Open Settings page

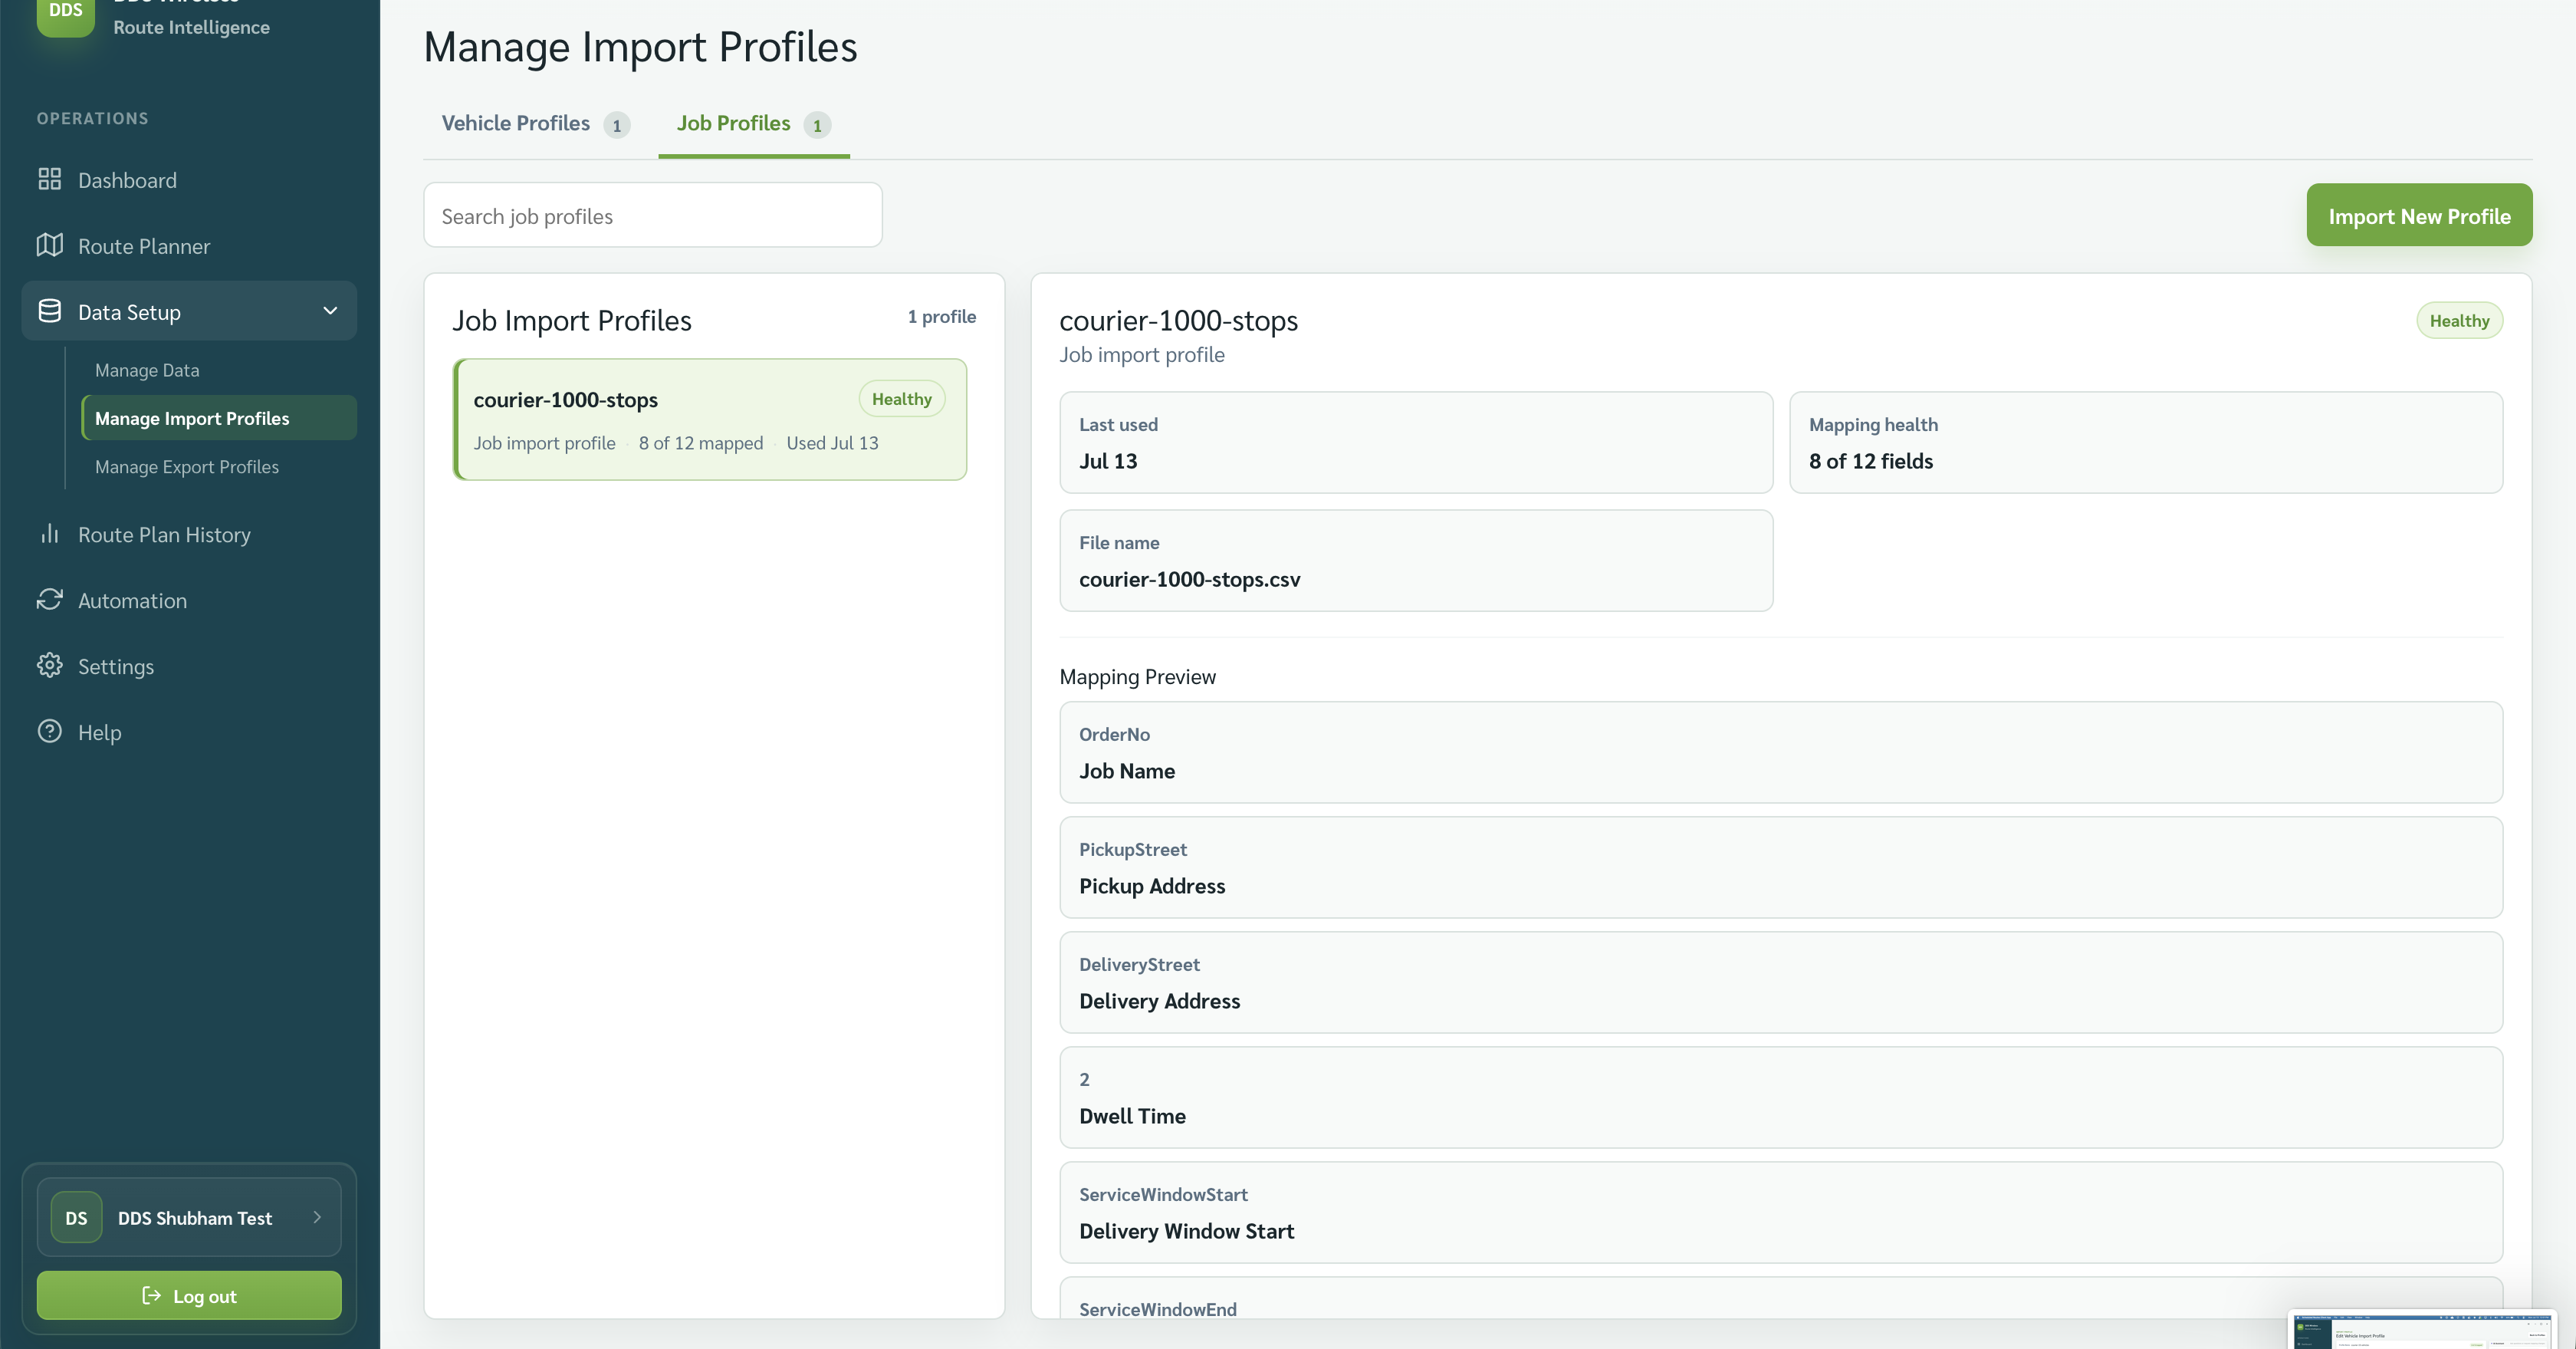[x=189, y=667]
